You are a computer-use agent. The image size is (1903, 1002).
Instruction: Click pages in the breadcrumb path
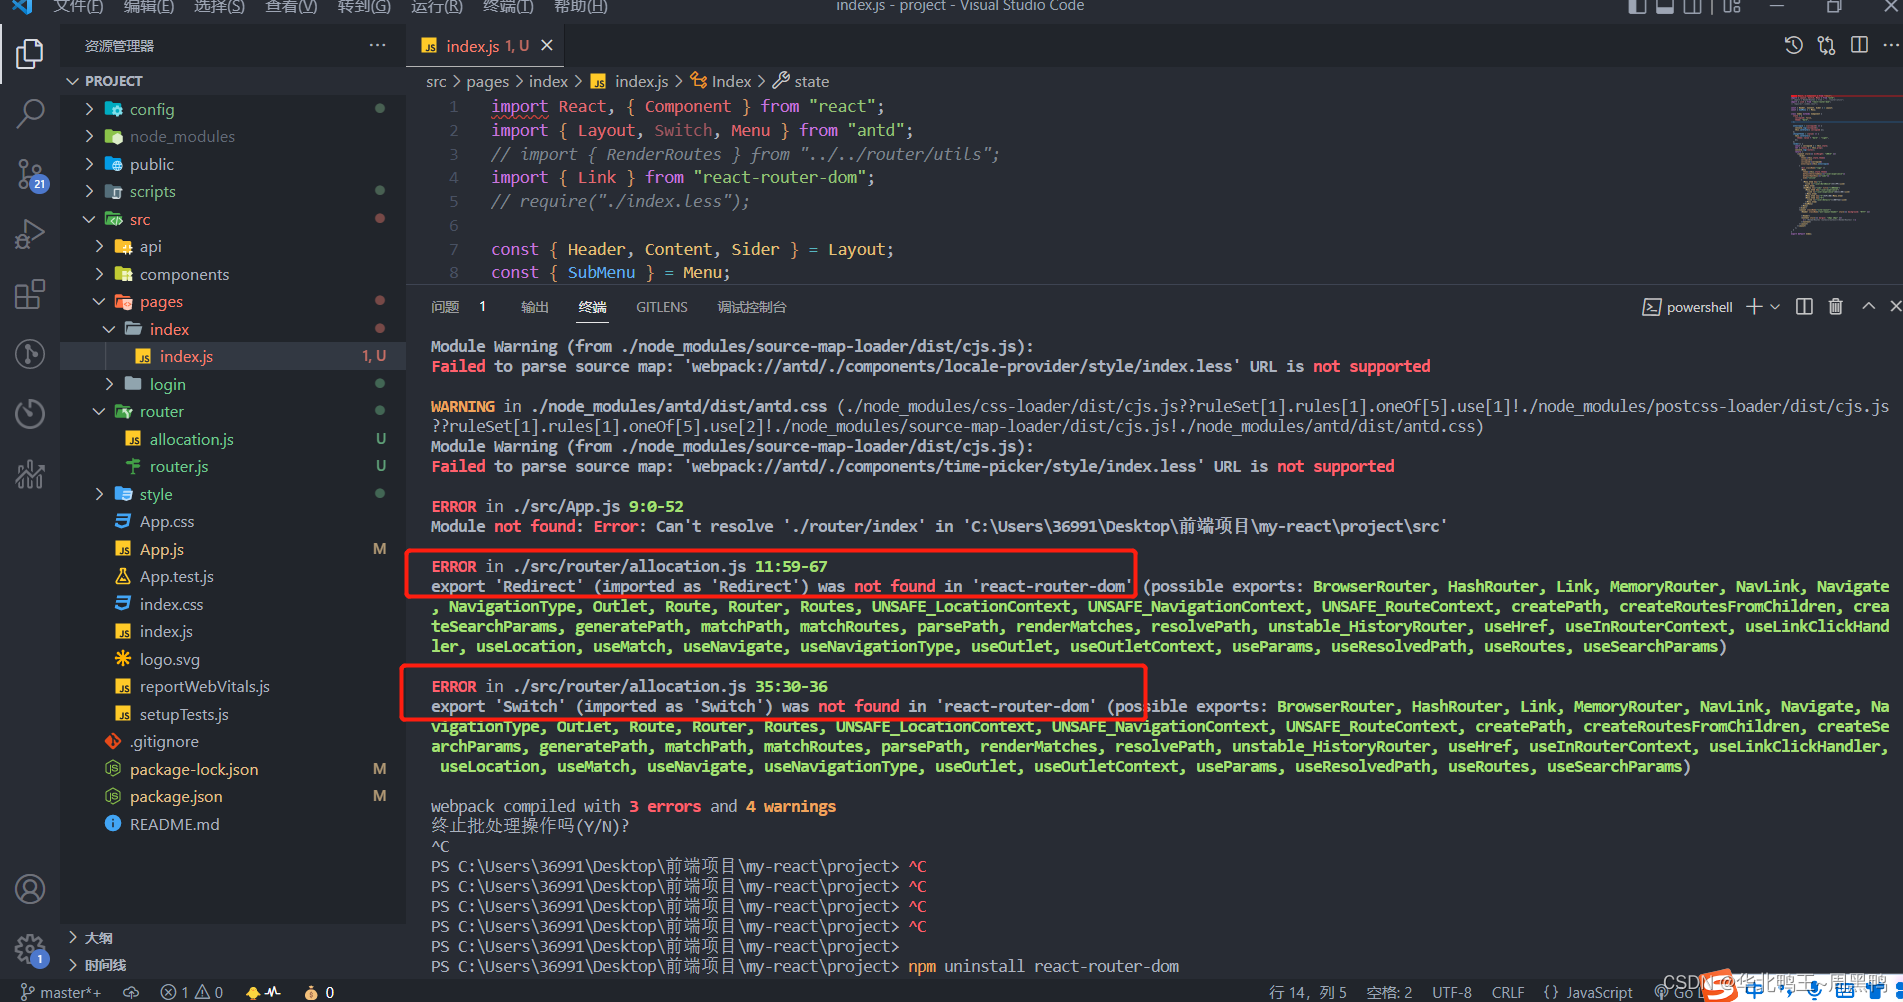(x=487, y=81)
